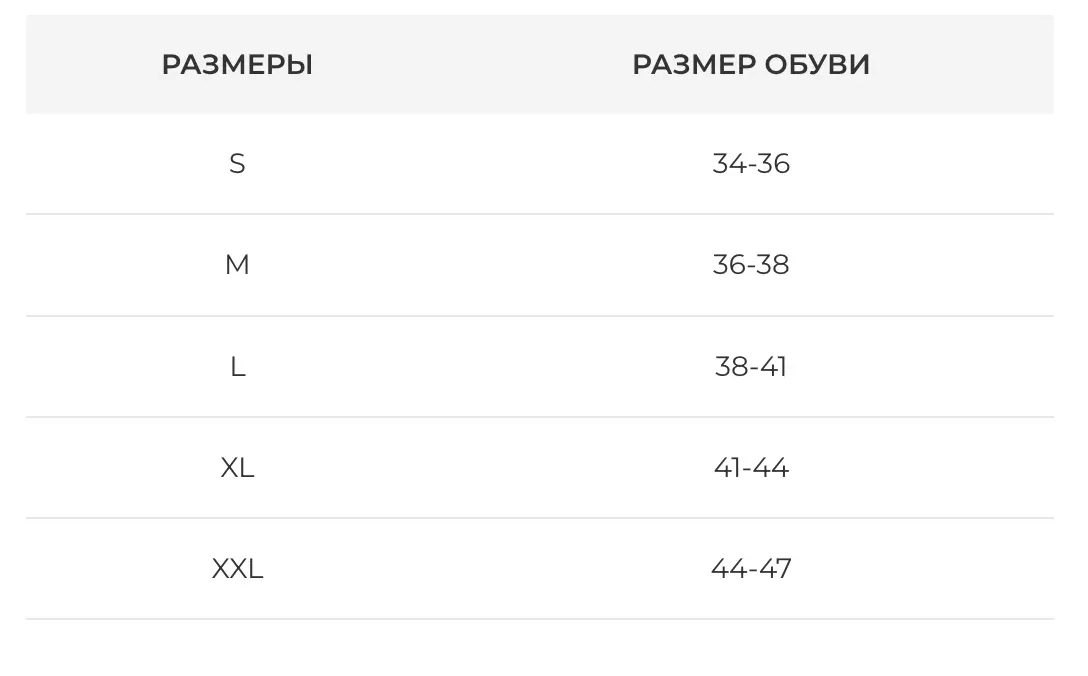Select the M size cell
This screenshot has height=676, width=1088.
[x=237, y=265]
